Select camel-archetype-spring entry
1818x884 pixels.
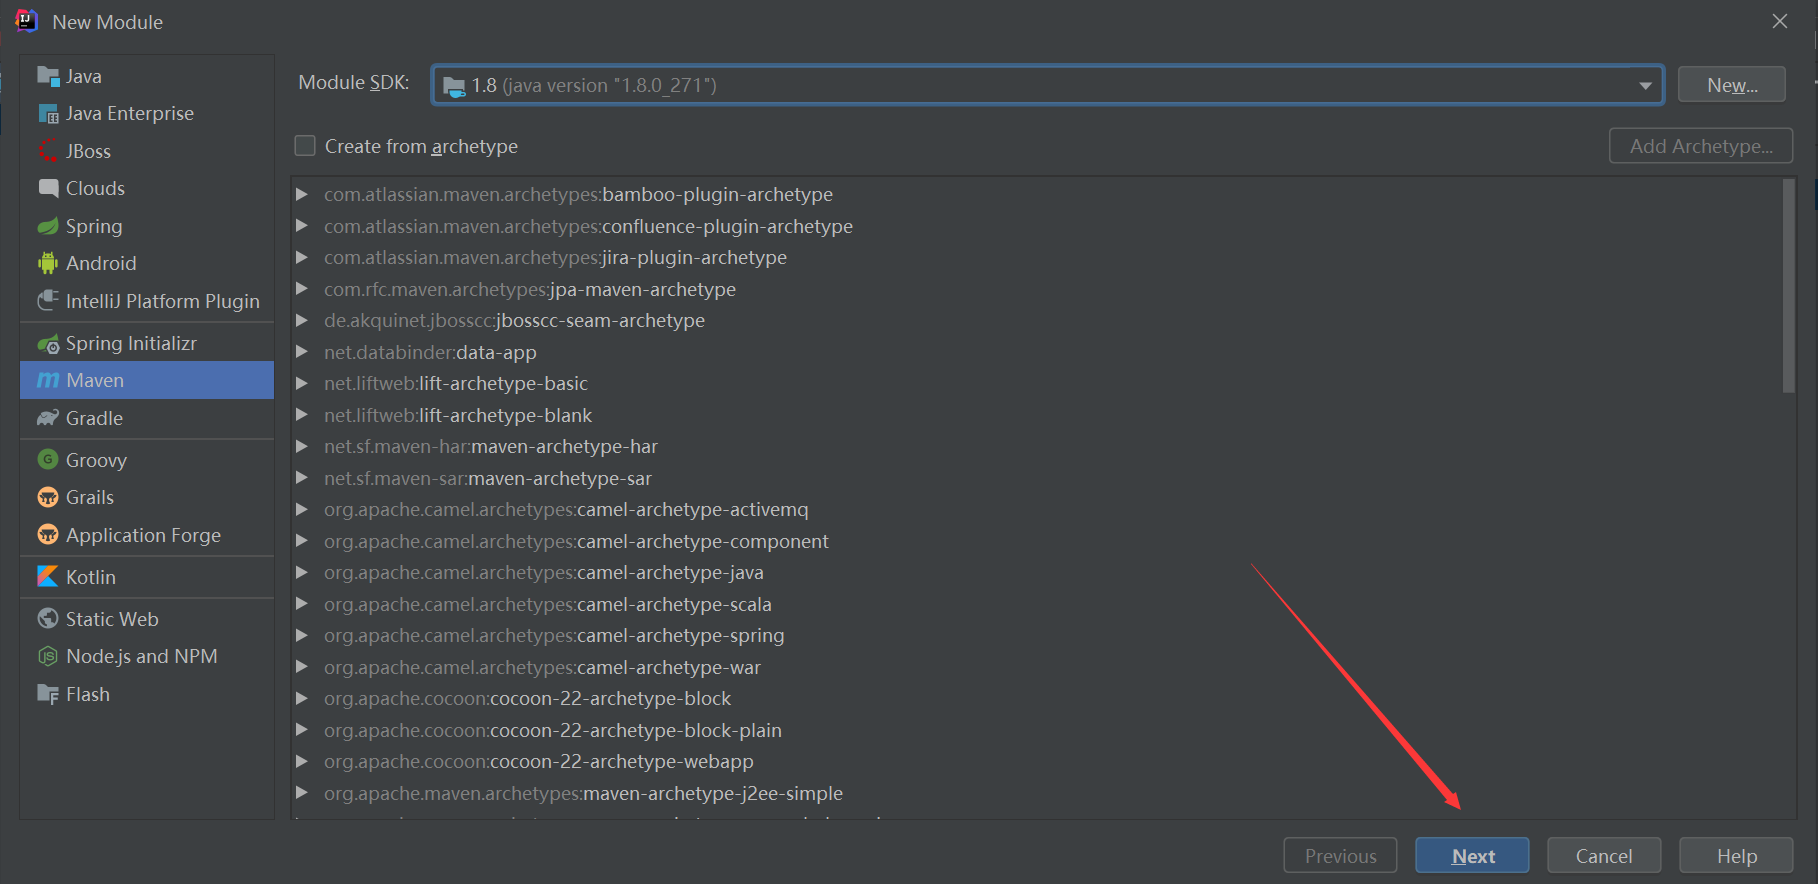pyautogui.click(x=554, y=635)
